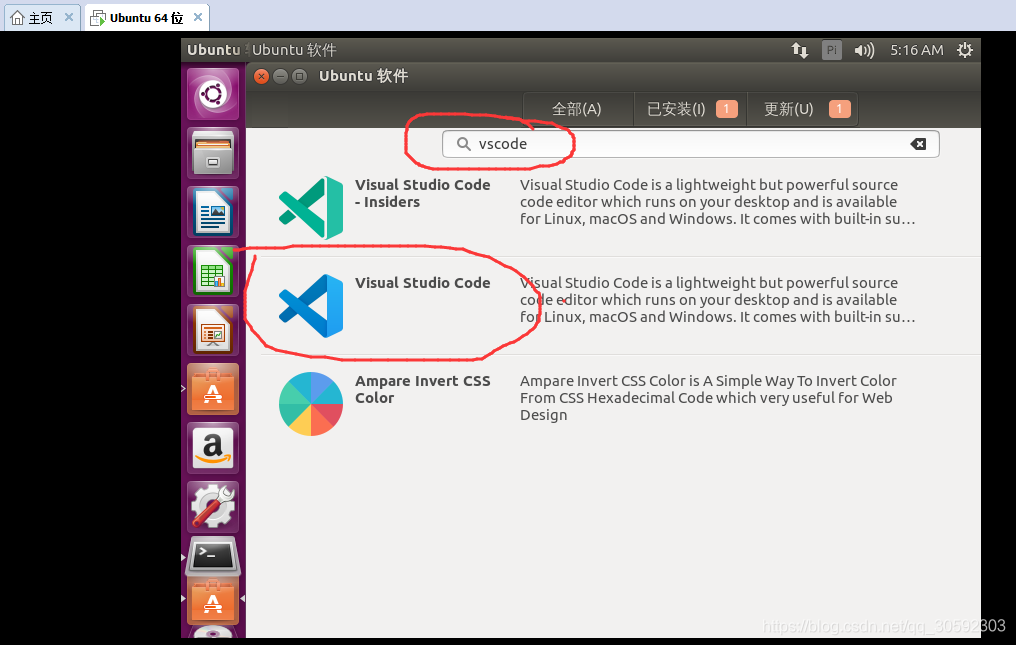The height and width of the screenshot is (645, 1016).
Task: Open the Amazon launcher icon
Action: click(x=213, y=448)
